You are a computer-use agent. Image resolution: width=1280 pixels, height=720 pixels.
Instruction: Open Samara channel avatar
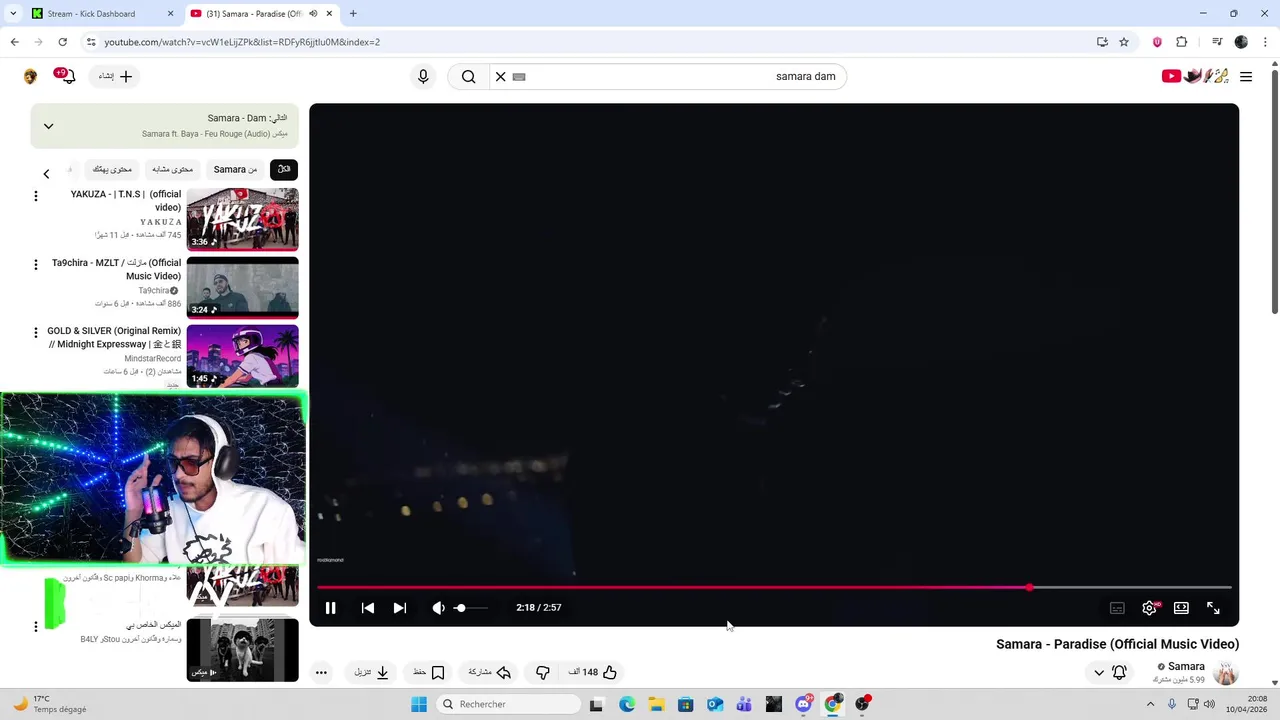pos(1225,672)
